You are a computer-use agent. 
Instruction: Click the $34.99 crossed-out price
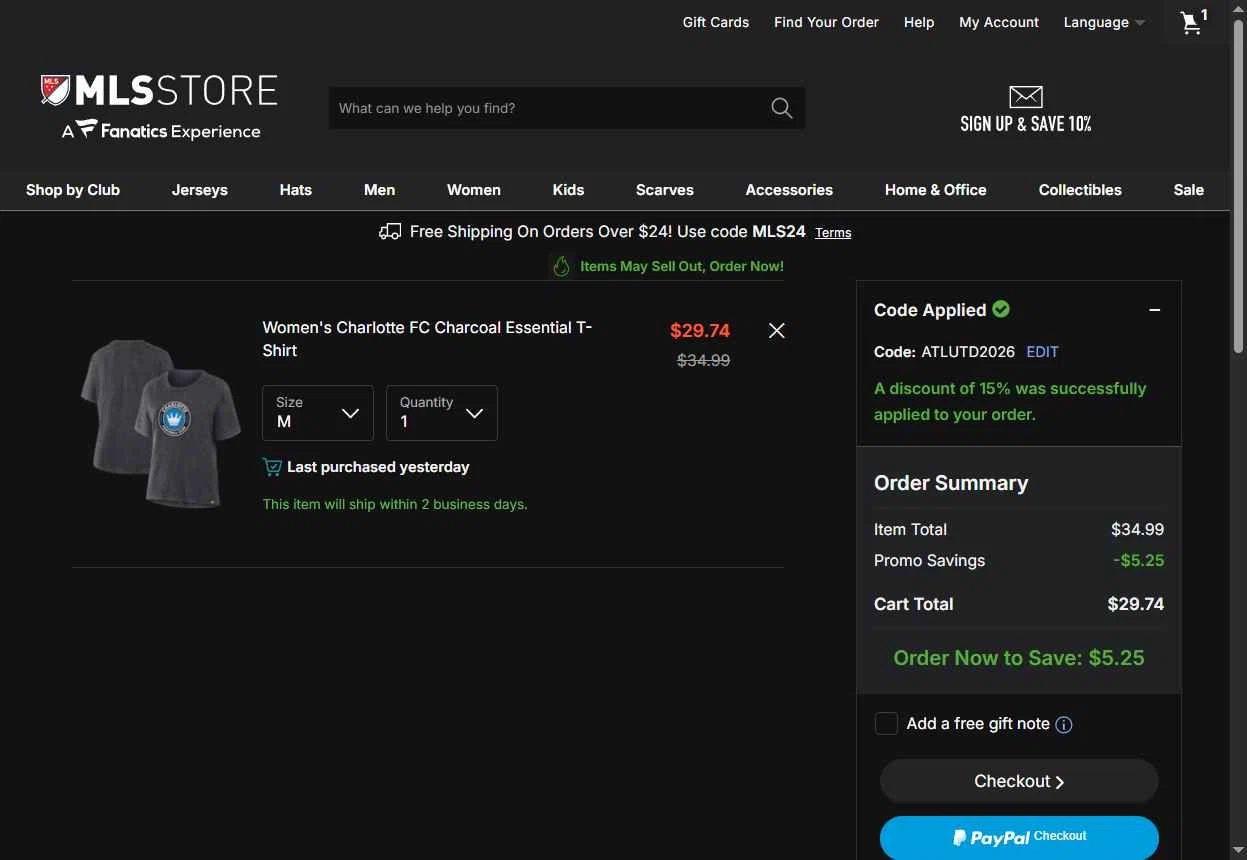click(704, 361)
